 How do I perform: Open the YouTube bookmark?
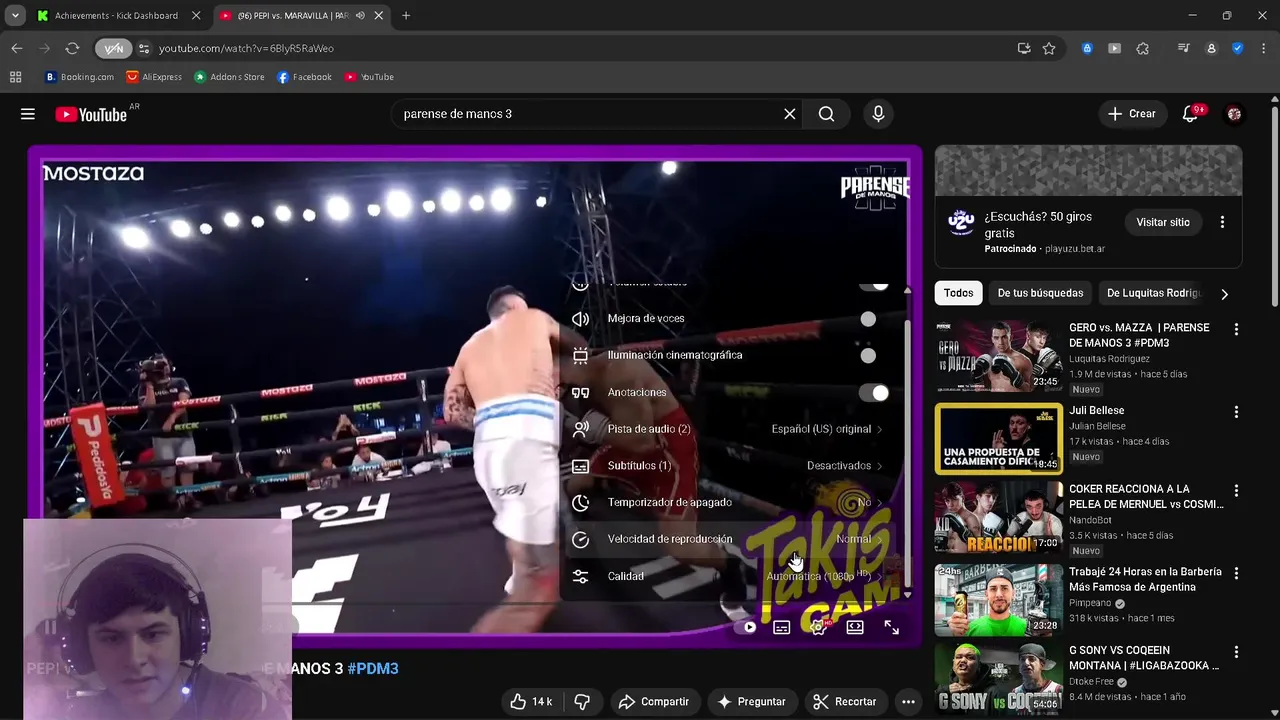[369, 77]
